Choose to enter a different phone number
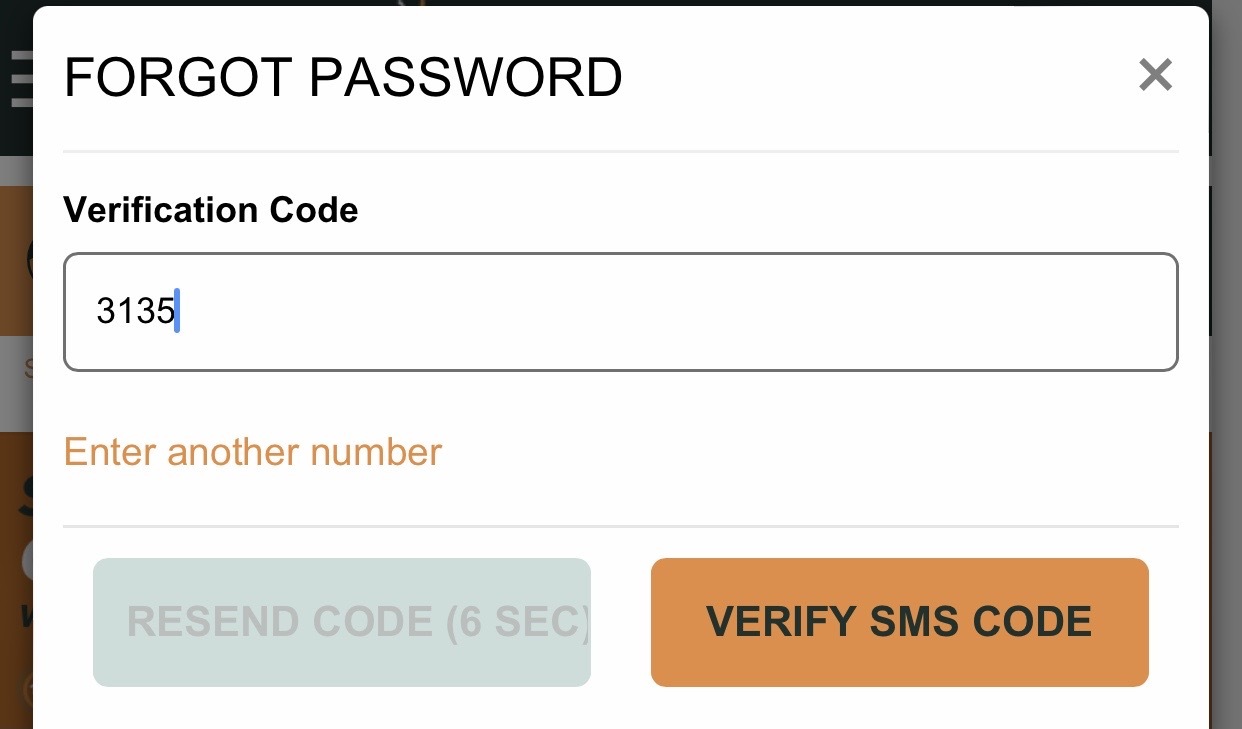This screenshot has height=729, width=1242. coord(253,452)
